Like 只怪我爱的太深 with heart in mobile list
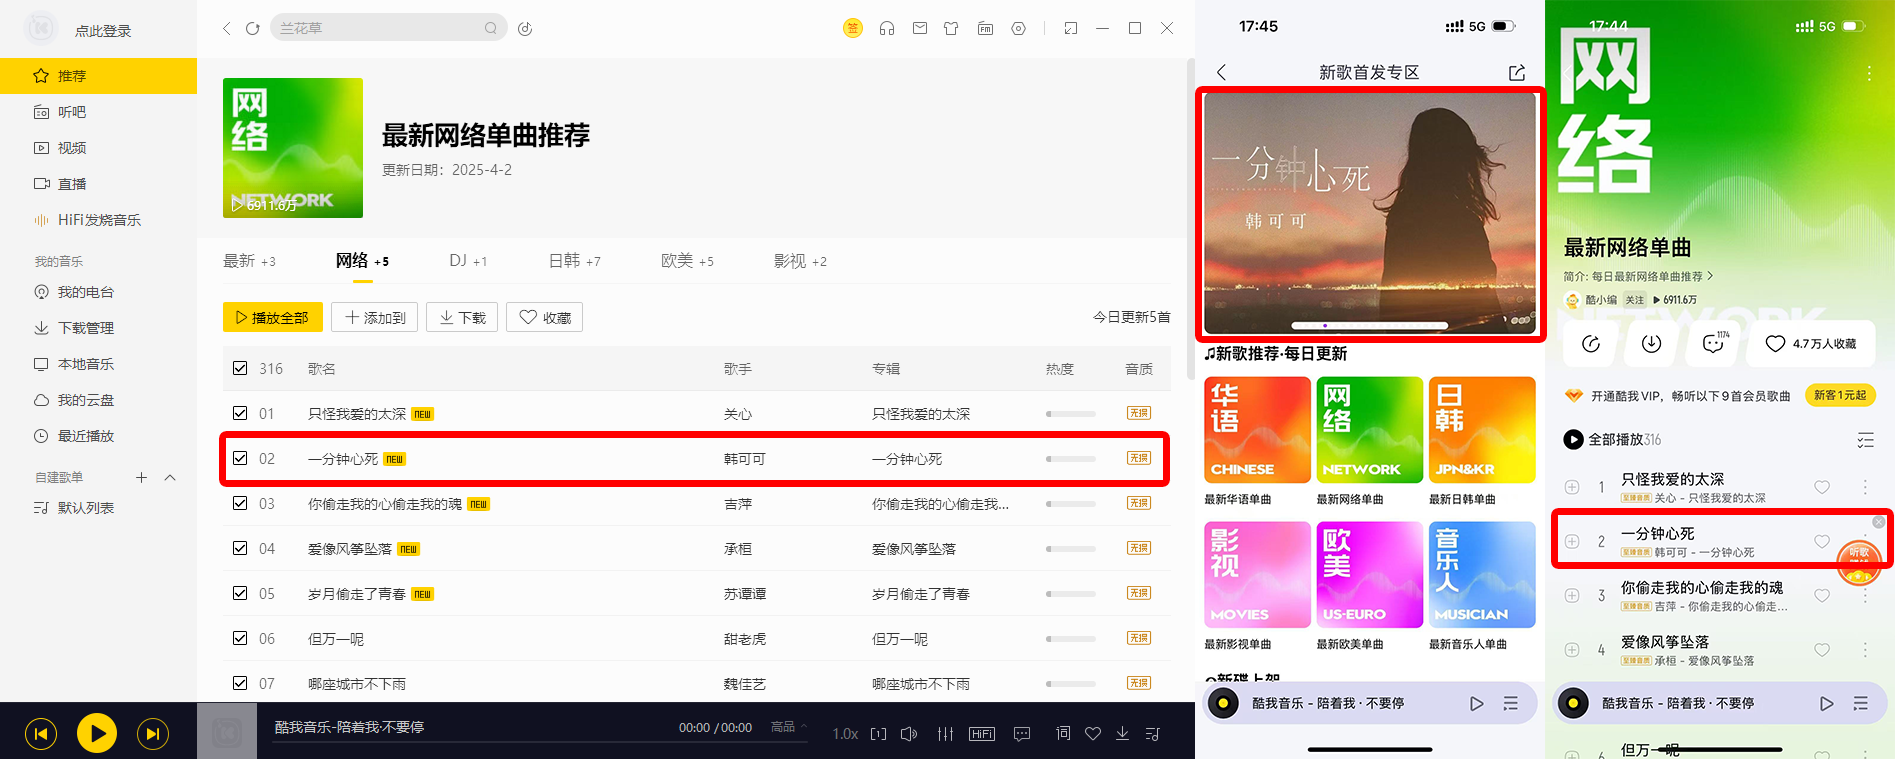 pyautogui.click(x=1822, y=487)
